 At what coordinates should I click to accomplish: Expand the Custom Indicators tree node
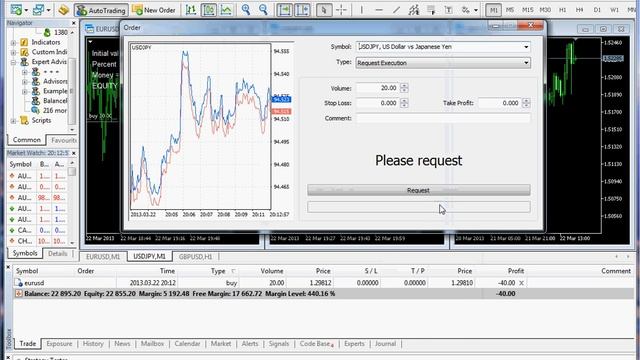point(13,53)
